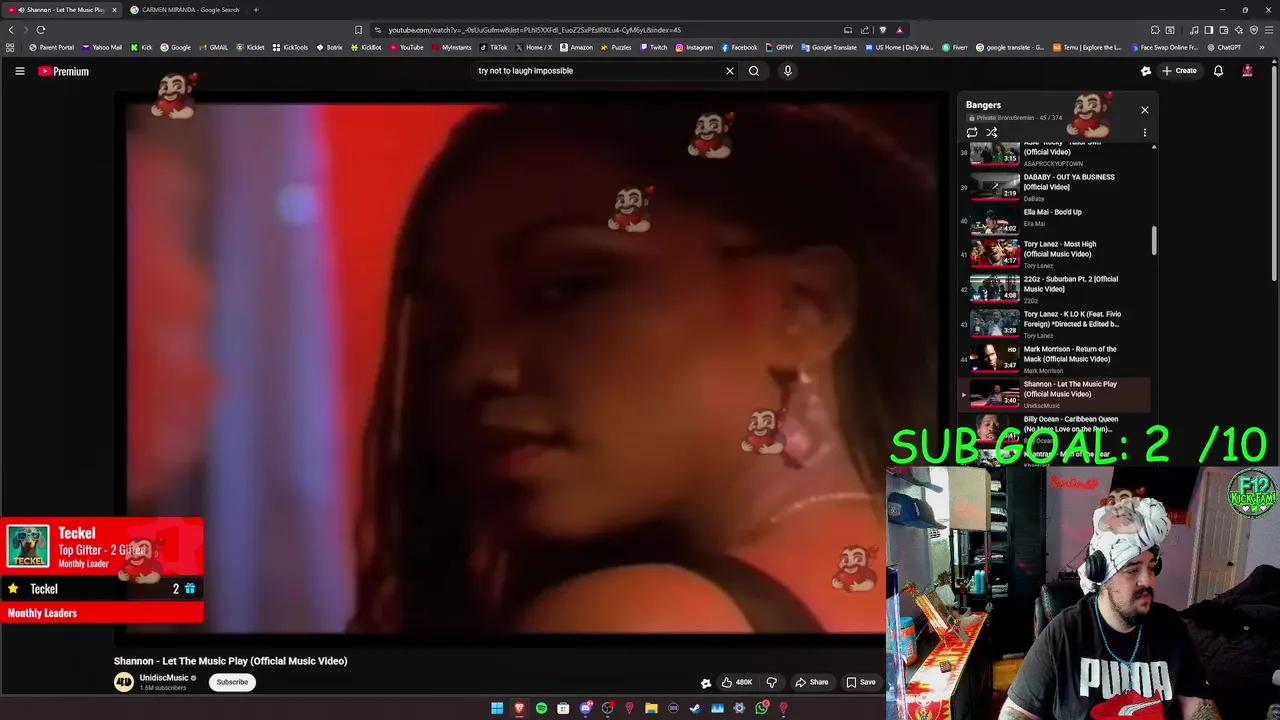1280x720 pixels.
Task: Open the Twitch bookmark
Action: (653, 47)
